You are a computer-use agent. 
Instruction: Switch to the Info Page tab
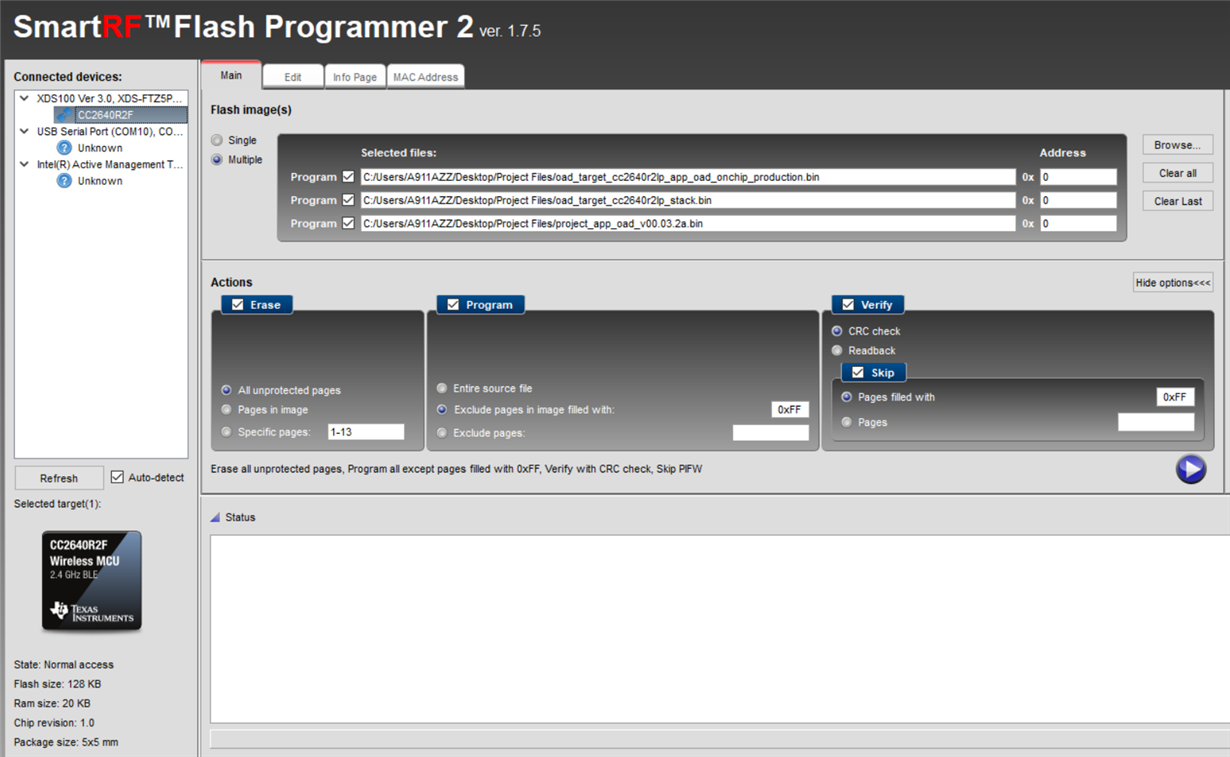[355, 77]
